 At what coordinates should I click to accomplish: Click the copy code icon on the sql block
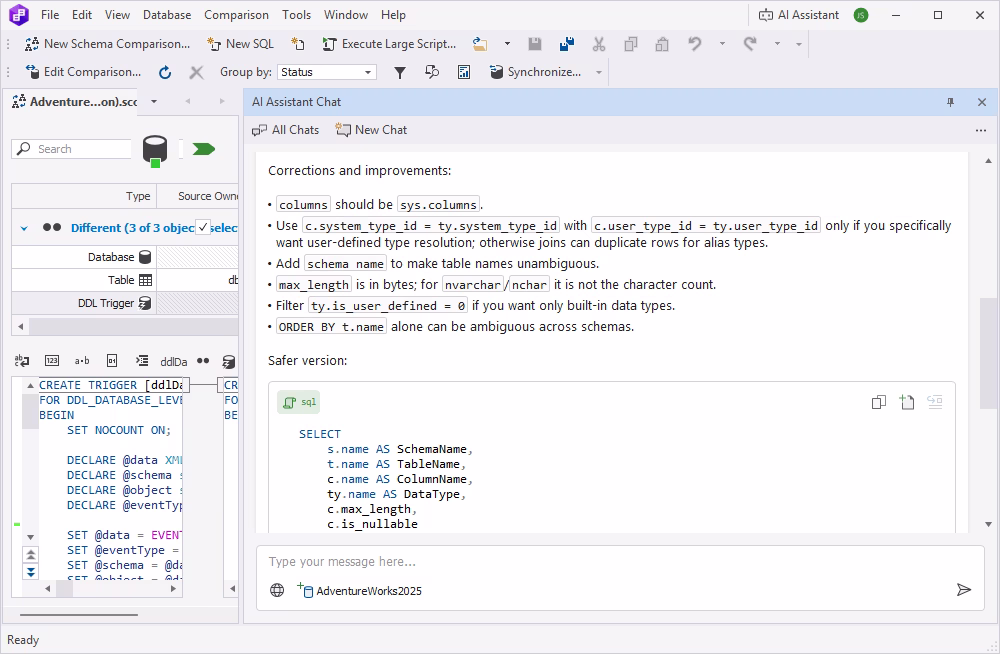(x=879, y=402)
